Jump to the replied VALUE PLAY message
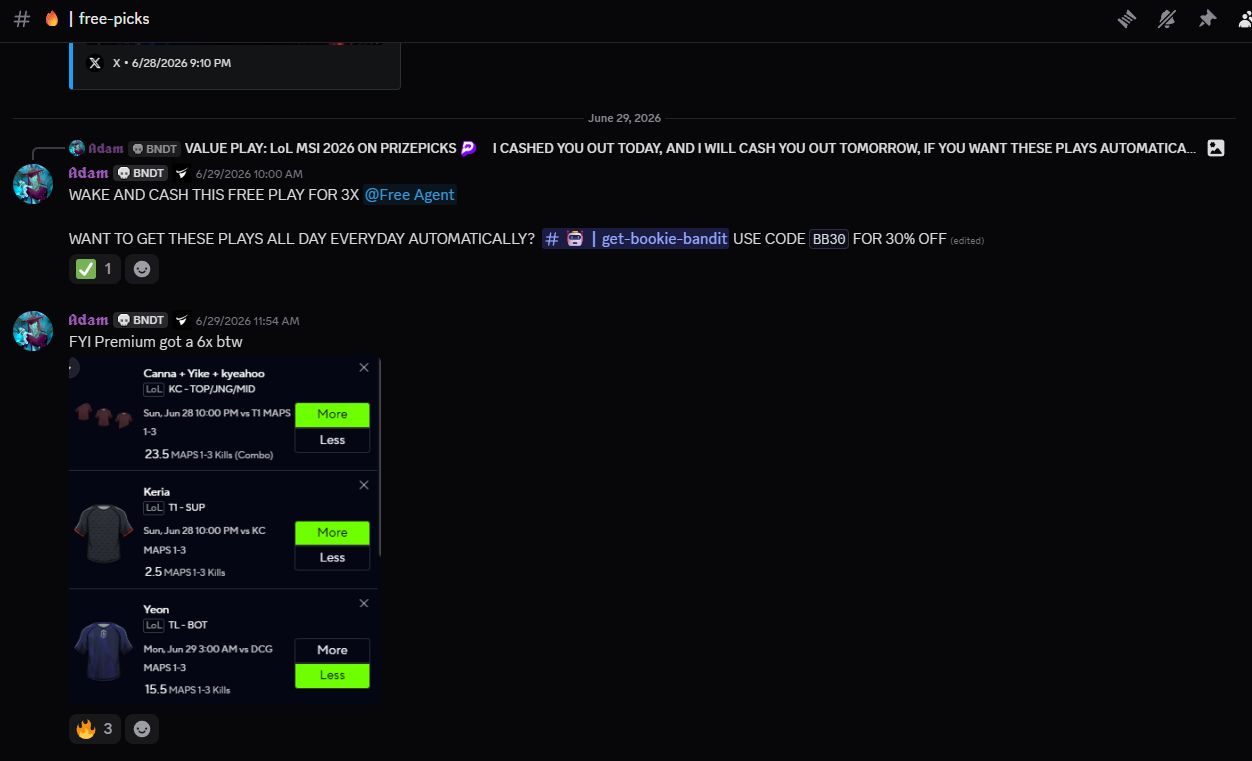 coord(690,148)
